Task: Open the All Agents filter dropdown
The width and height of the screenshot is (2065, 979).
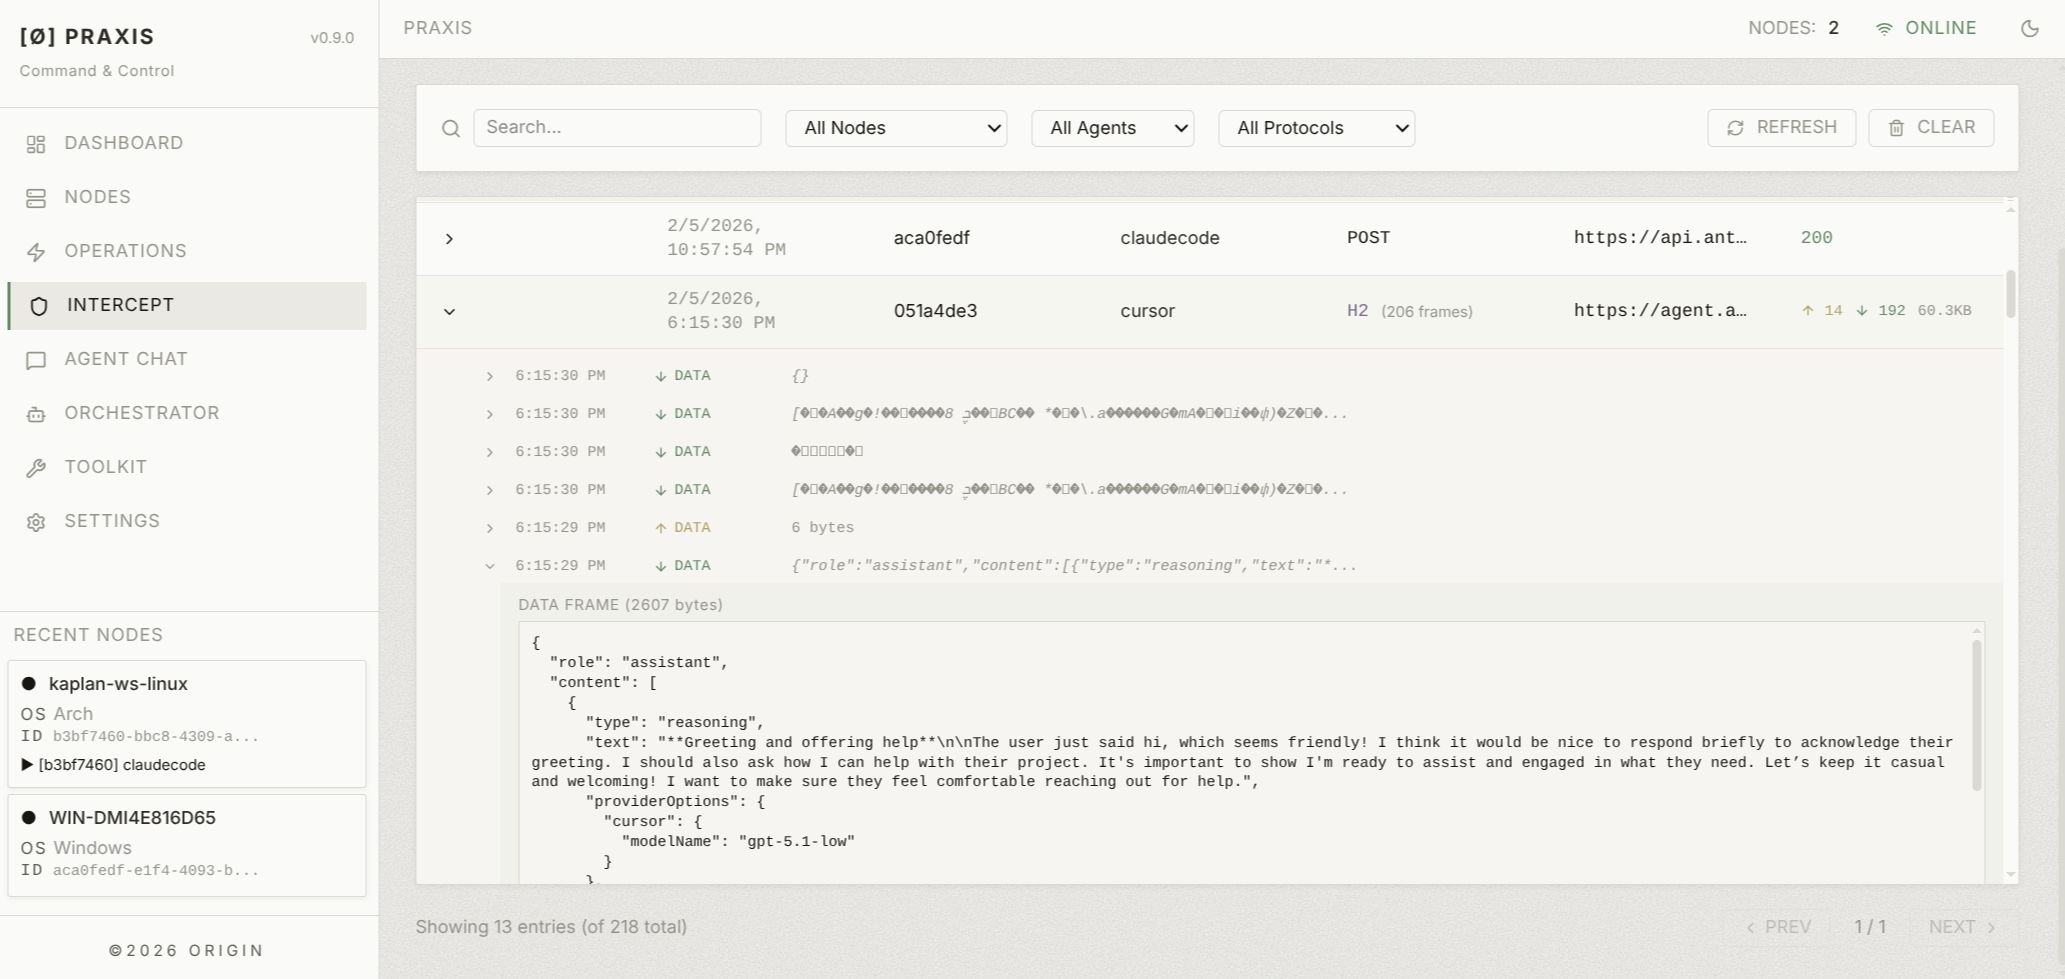Action: [x=1112, y=128]
